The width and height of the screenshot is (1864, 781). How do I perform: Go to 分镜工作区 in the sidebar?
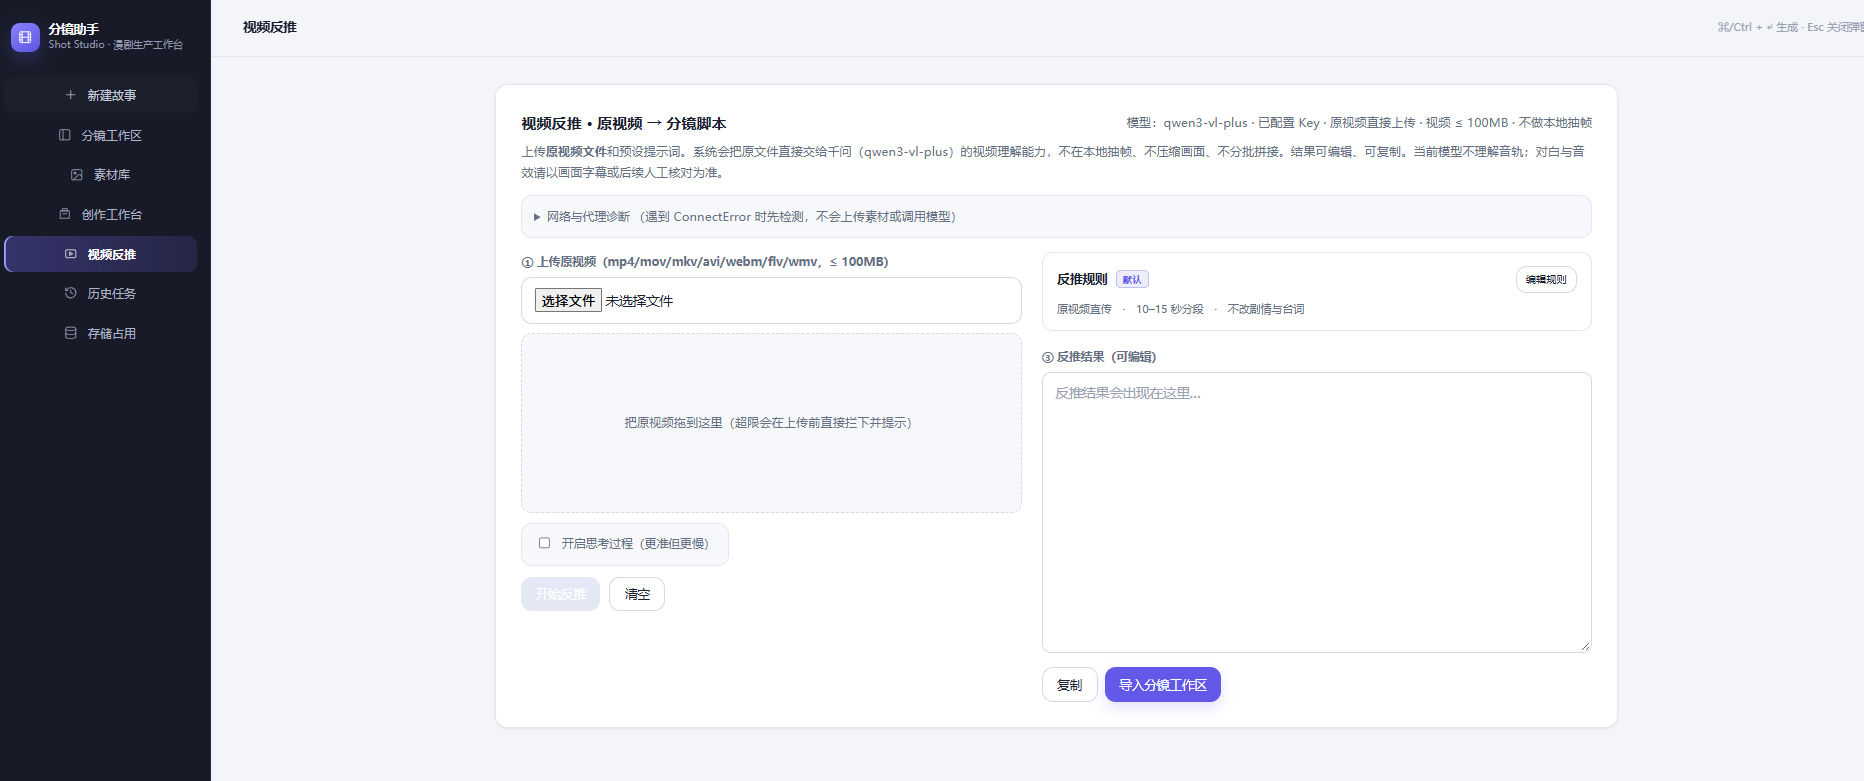tap(100, 135)
